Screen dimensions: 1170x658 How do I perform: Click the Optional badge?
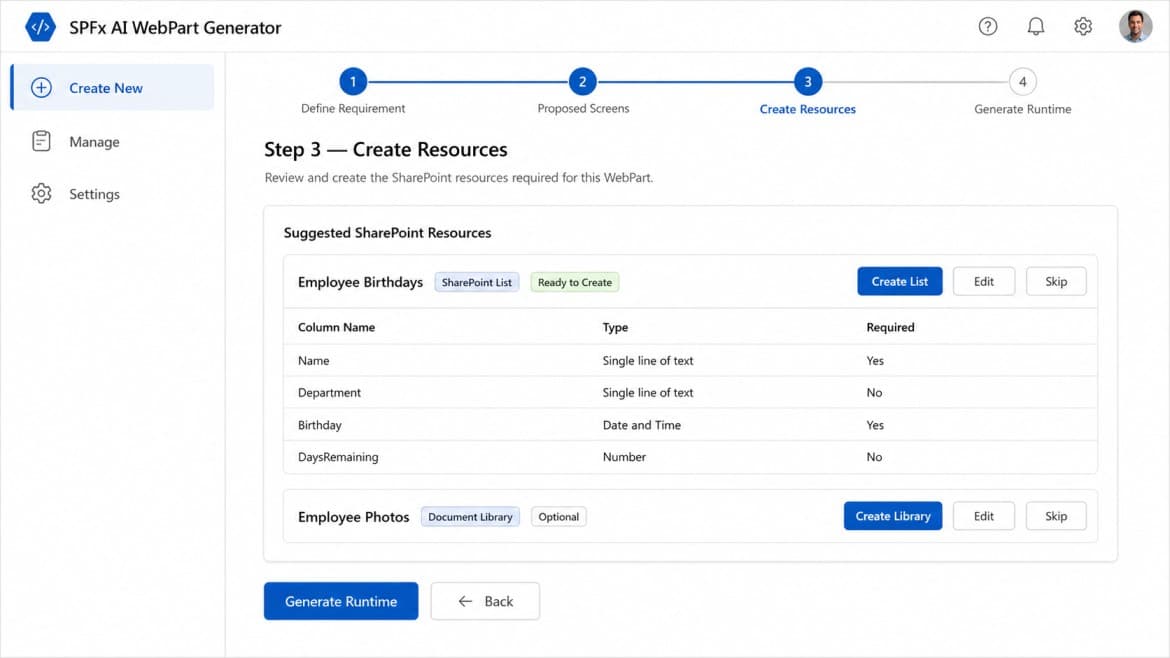559,517
